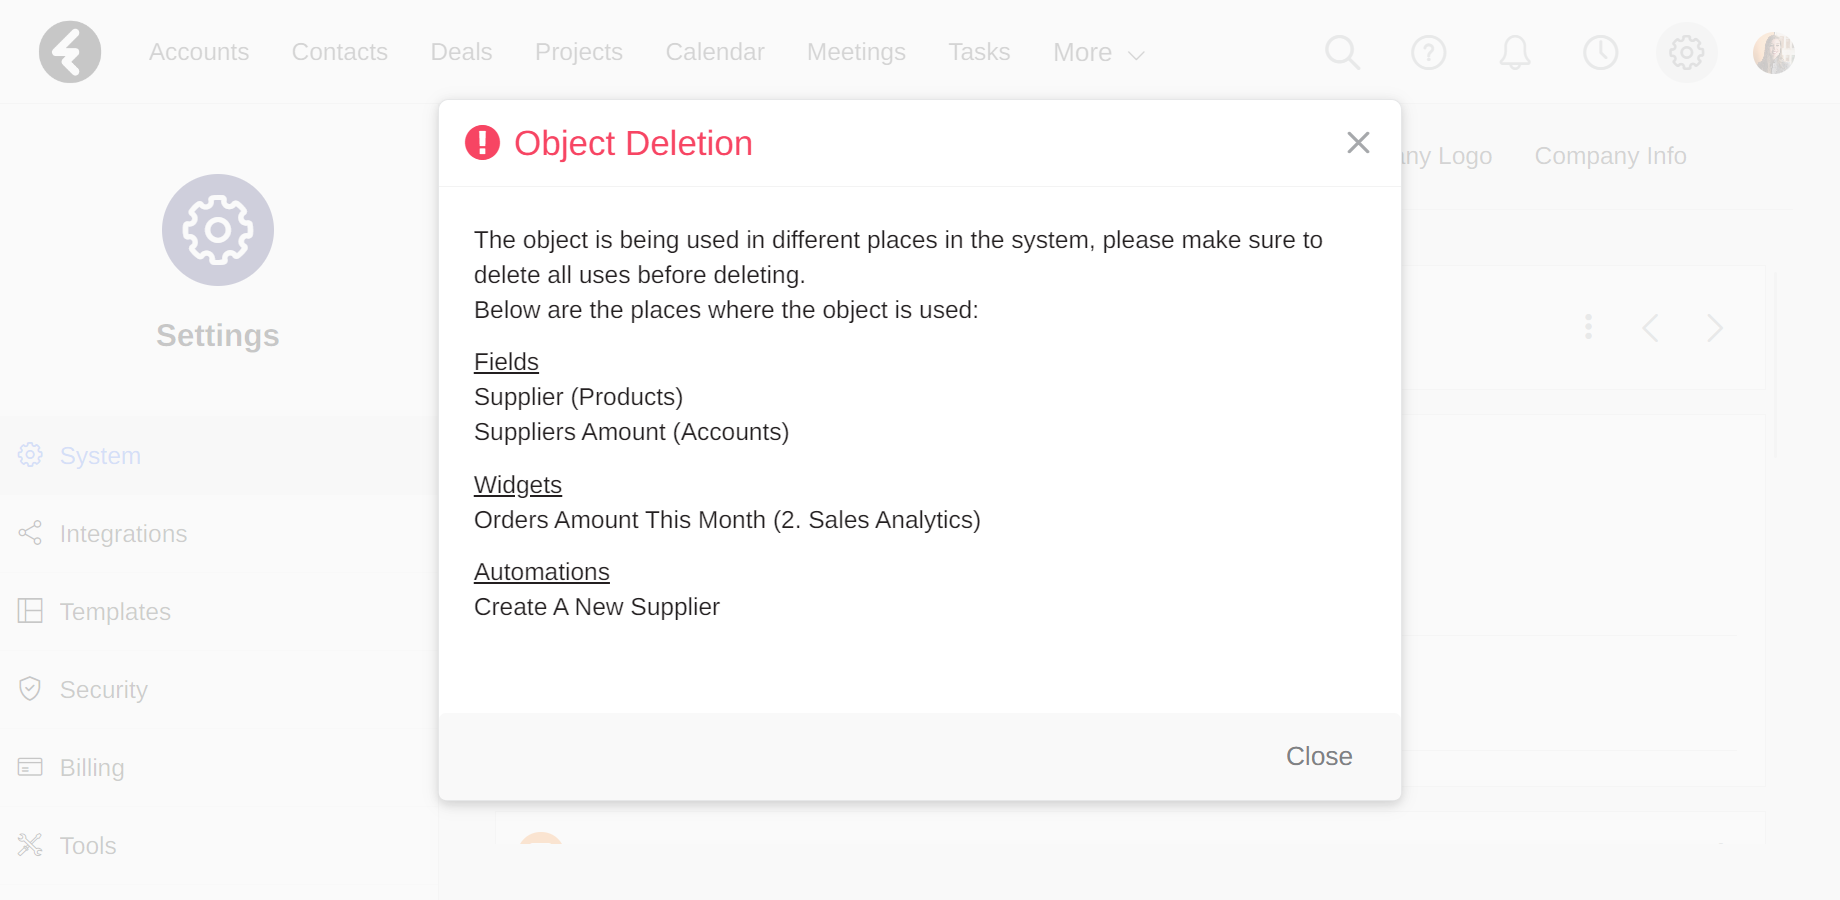This screenshot has height=900, width=1840.
Task: Select Integrations in settings sidebar
Action: point(218,534)
